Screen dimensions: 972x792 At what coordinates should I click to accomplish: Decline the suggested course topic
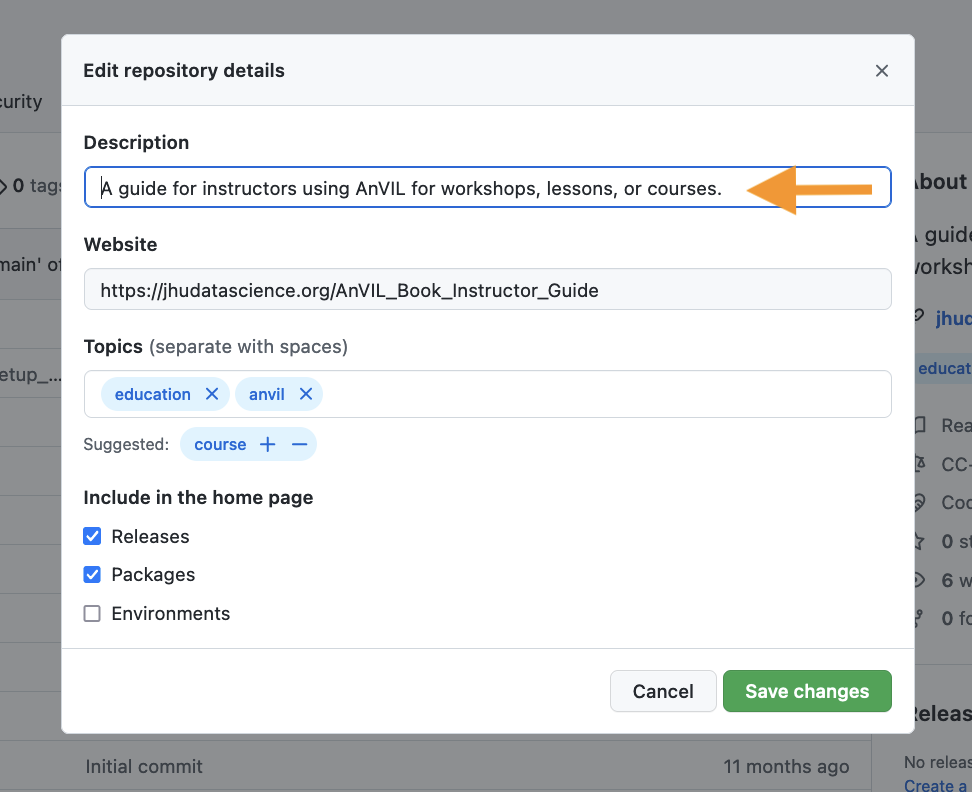(x=299, y=444)
